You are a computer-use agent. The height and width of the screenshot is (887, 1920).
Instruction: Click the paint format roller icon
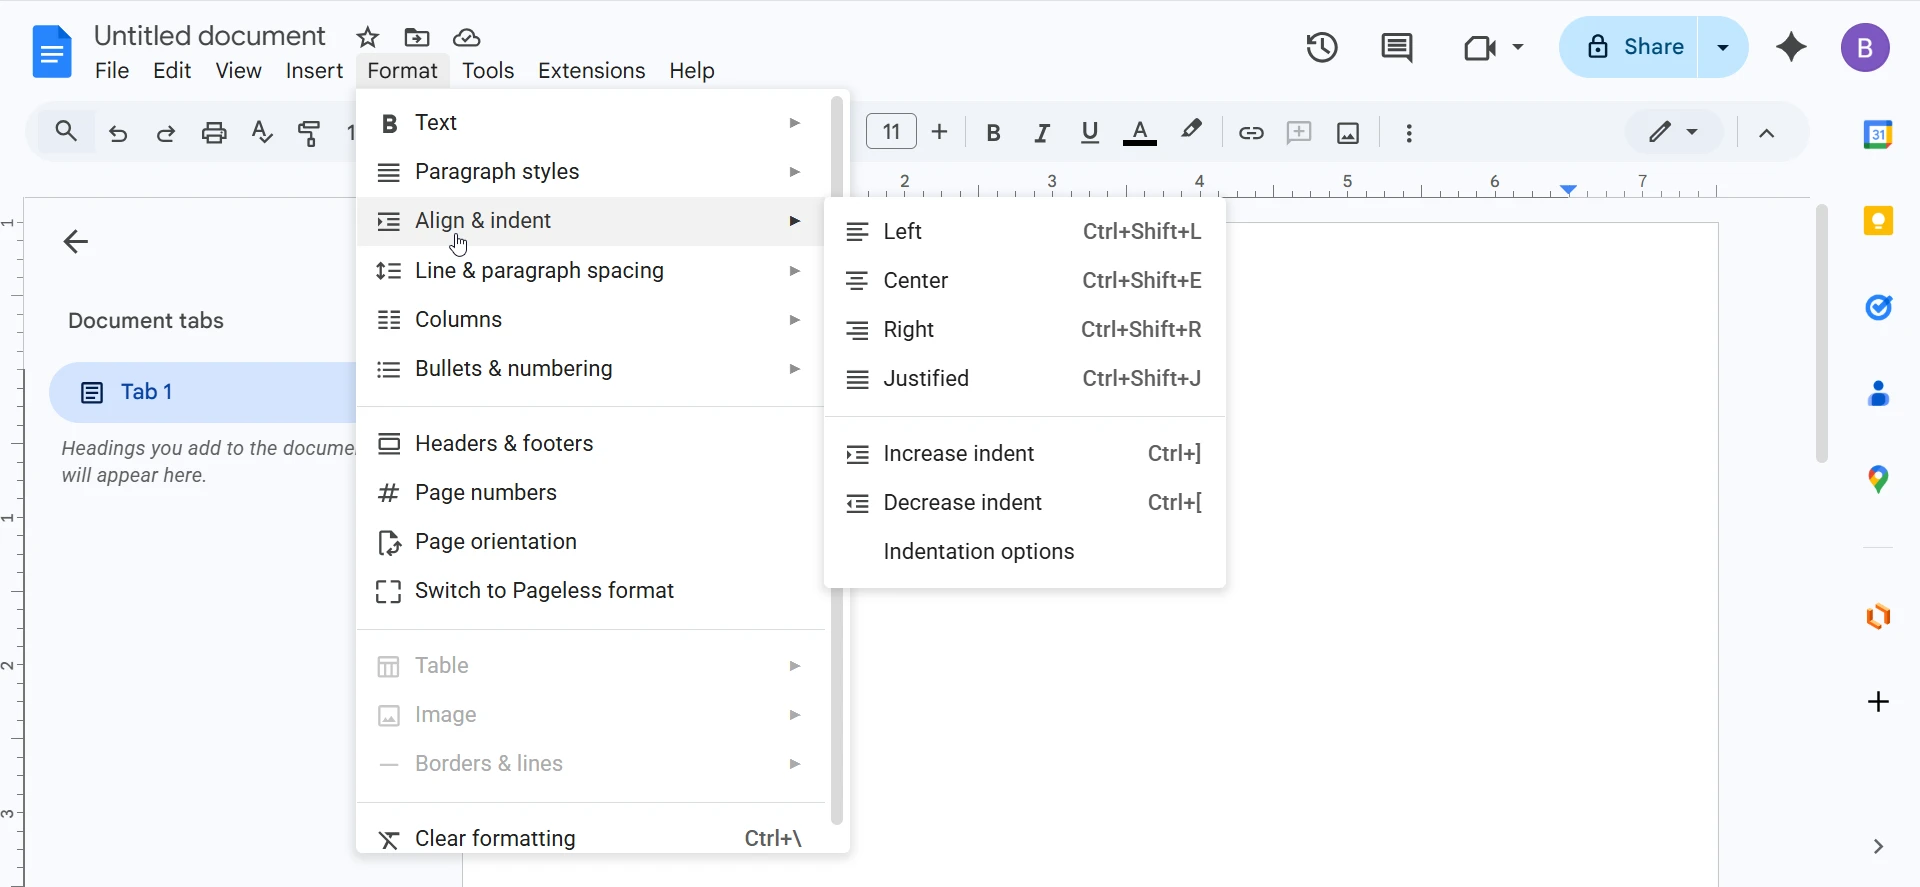pyautogui.click(x=310, y=133)
